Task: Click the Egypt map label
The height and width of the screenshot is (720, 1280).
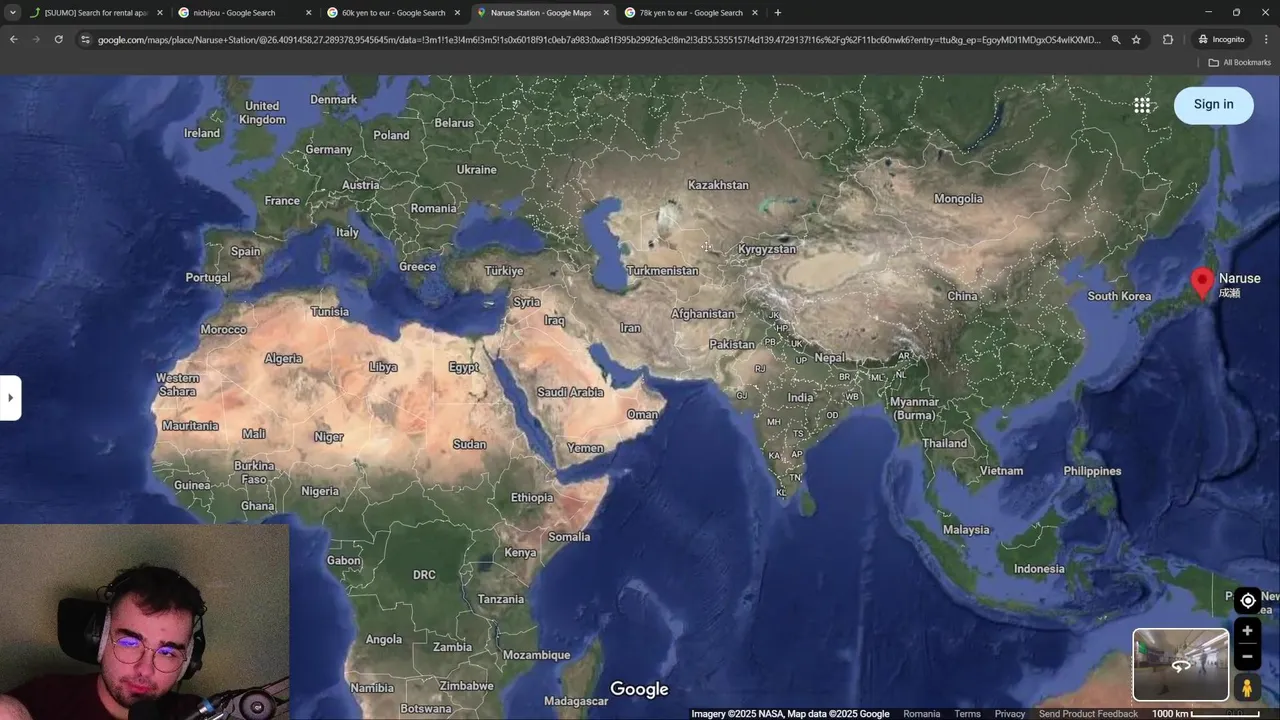Action: coord(463,368)
